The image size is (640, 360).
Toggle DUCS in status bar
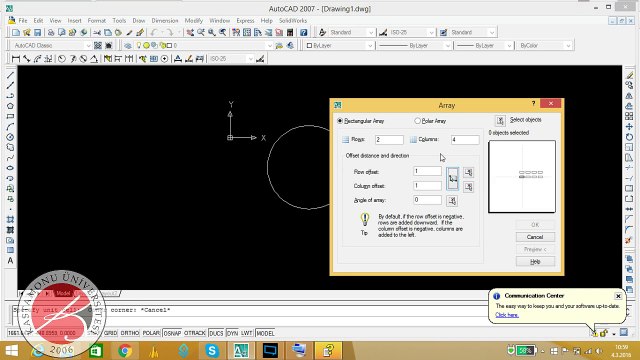[x=216, y=333]
